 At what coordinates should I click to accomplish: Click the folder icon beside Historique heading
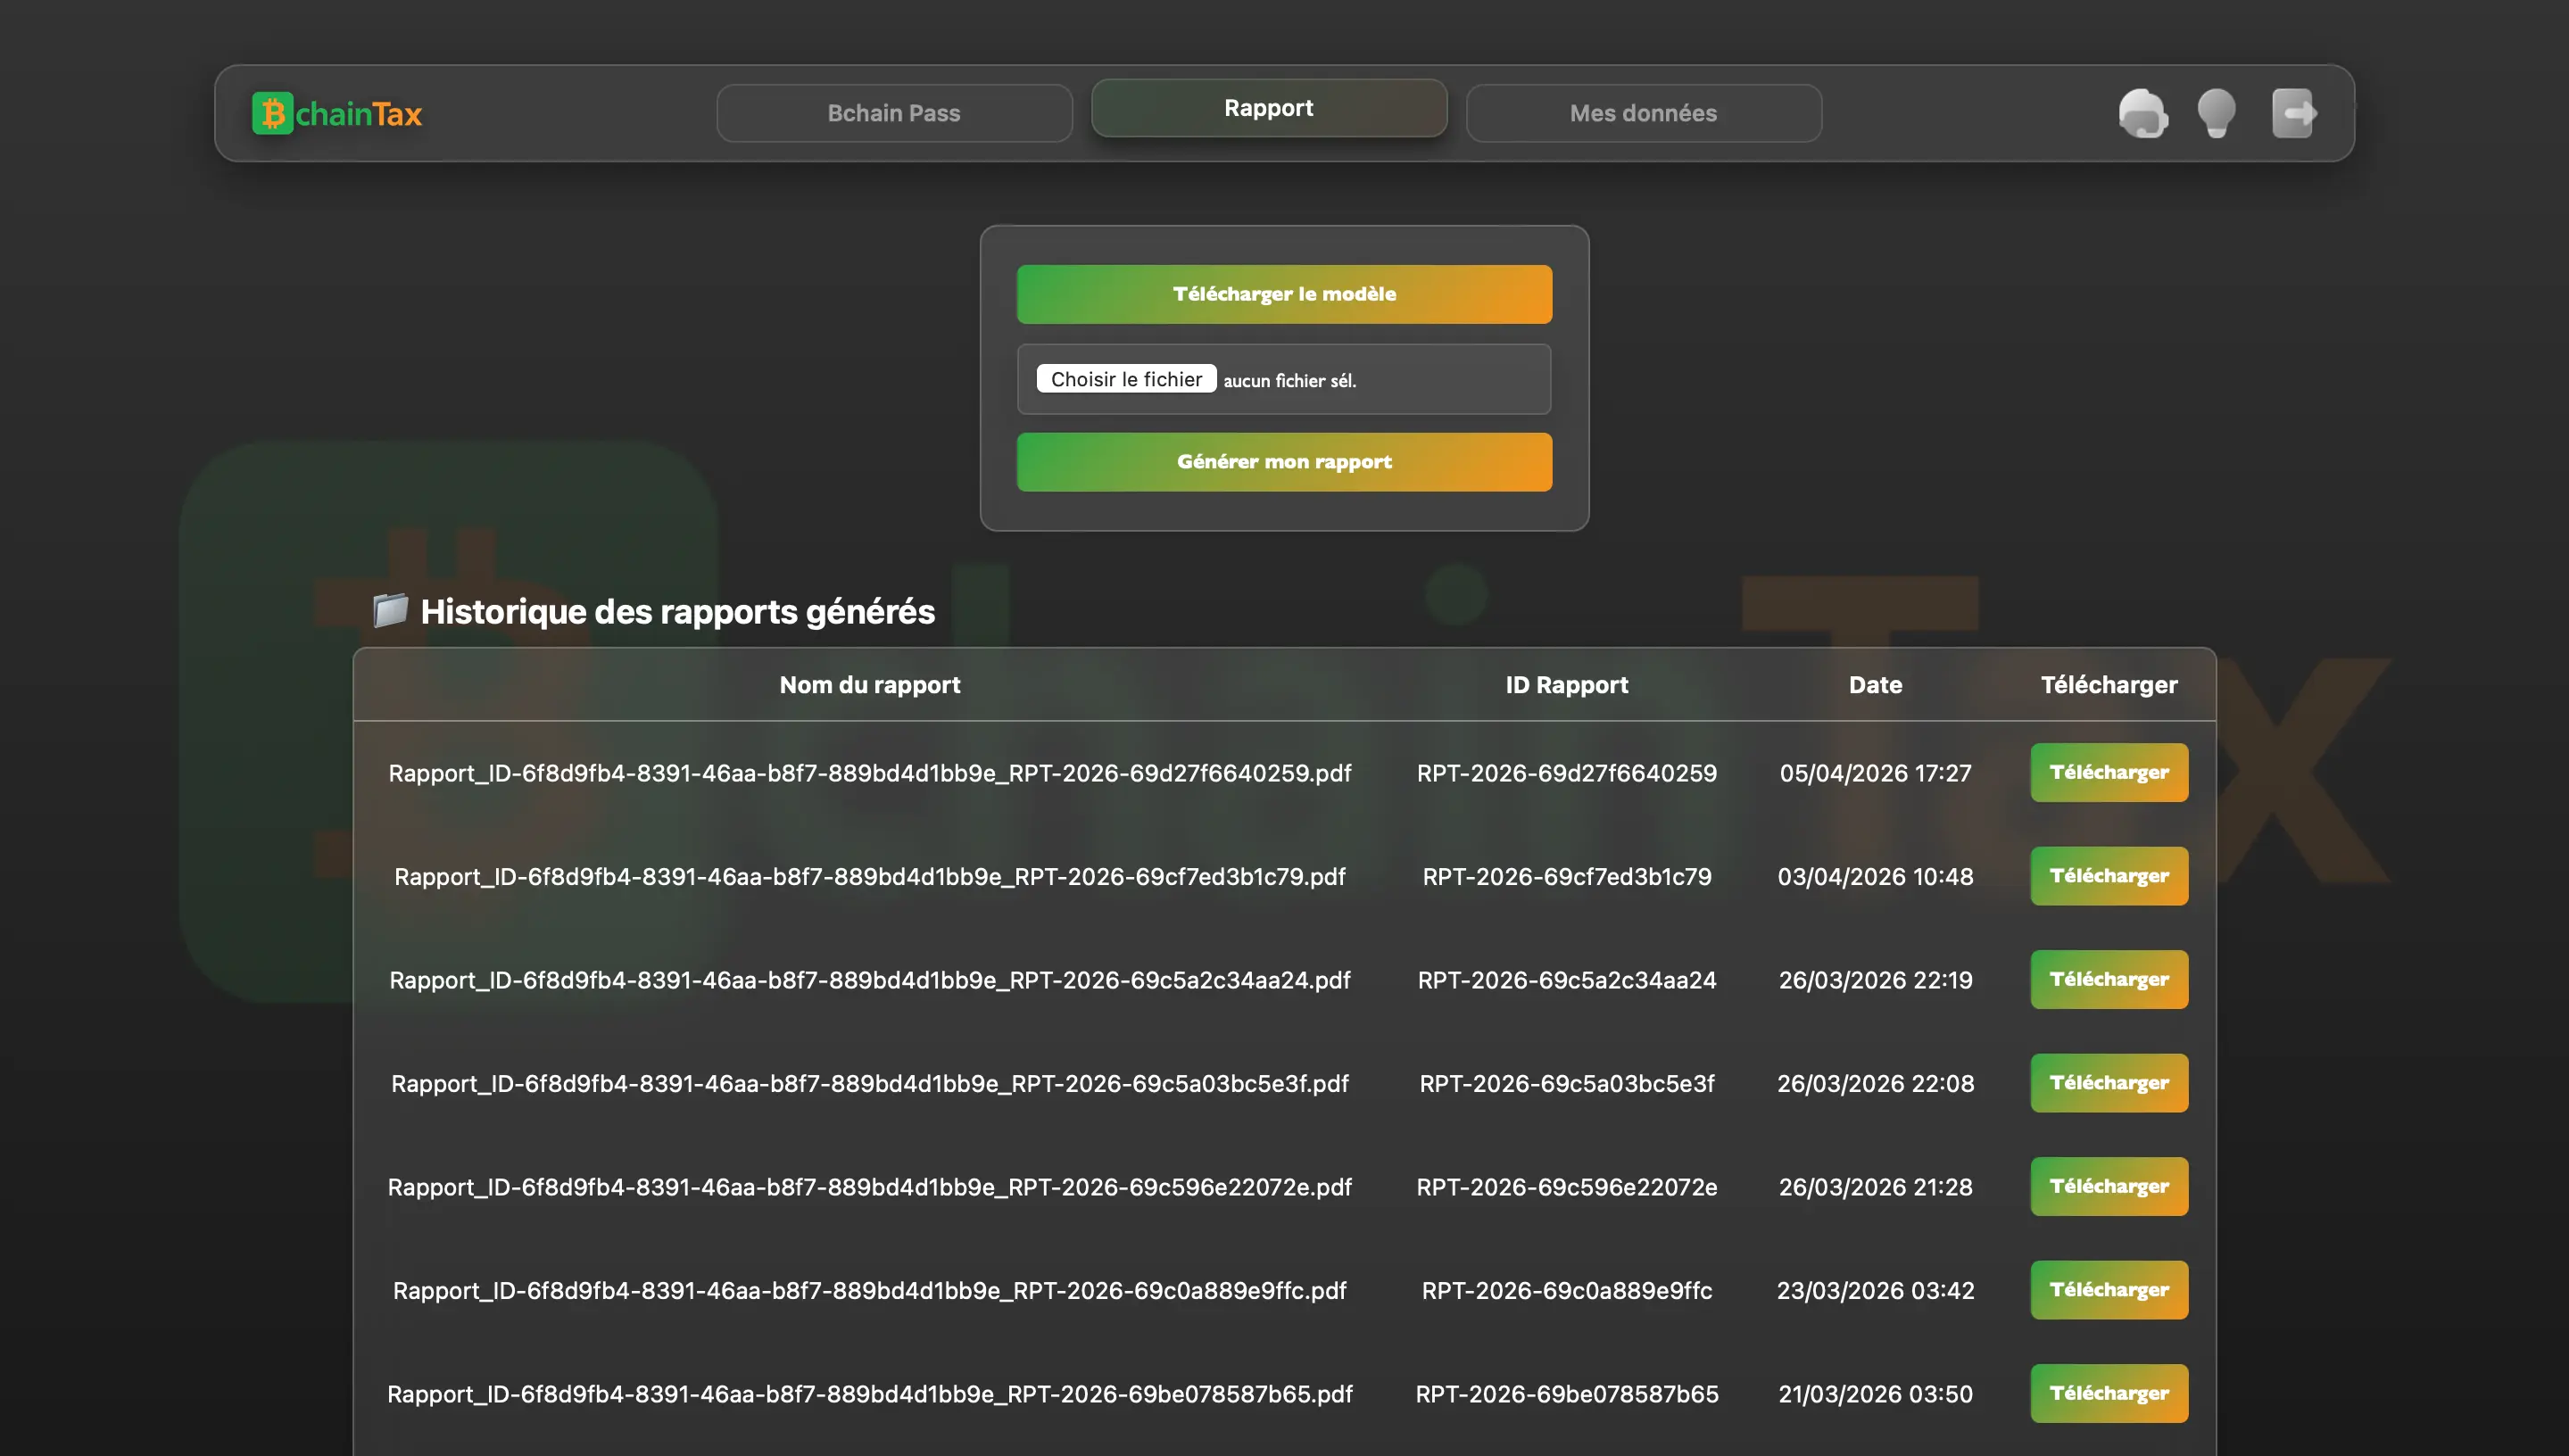(390, 610)
